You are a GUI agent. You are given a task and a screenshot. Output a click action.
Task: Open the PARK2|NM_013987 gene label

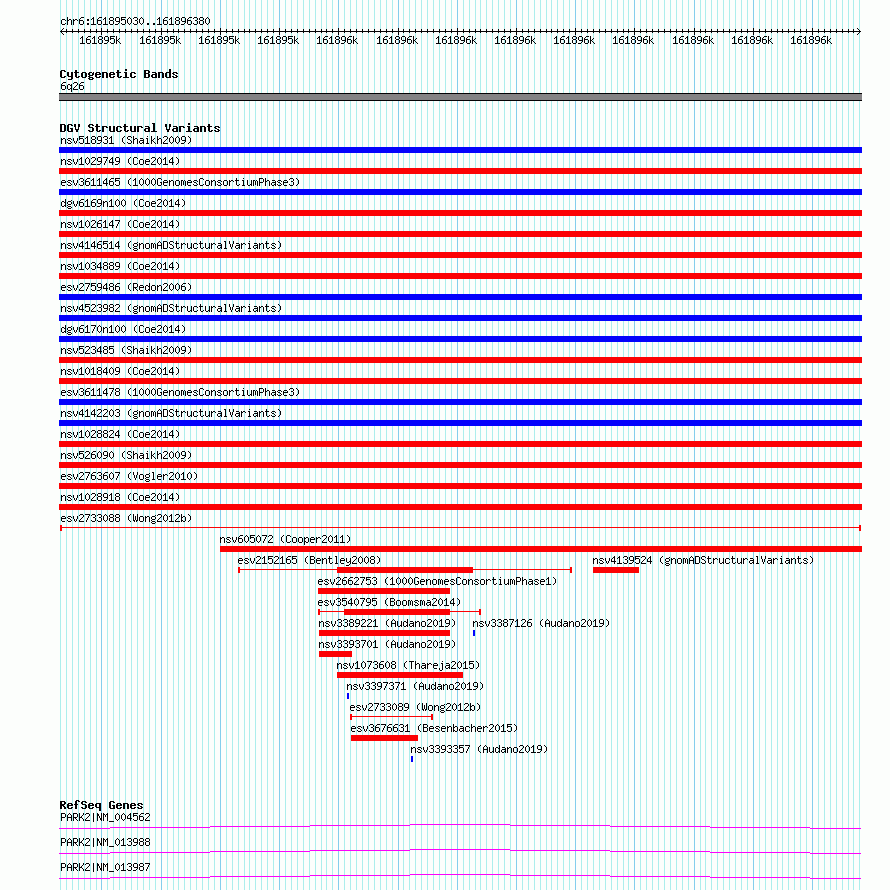click(105, 868)
